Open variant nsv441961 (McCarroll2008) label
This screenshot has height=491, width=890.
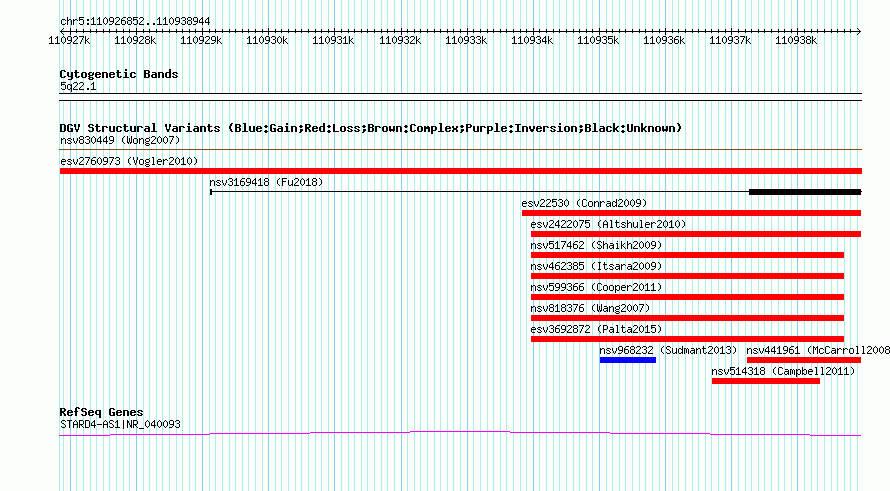(x=818, y=350)
